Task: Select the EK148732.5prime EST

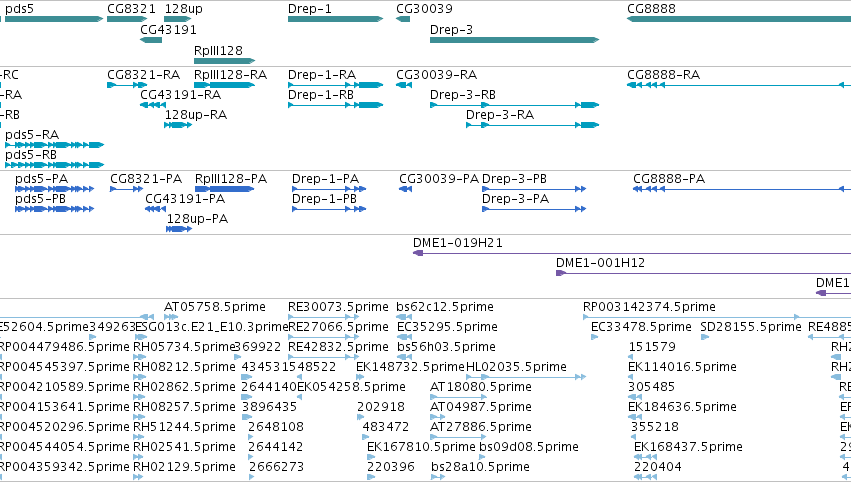Action: point(359,377)
